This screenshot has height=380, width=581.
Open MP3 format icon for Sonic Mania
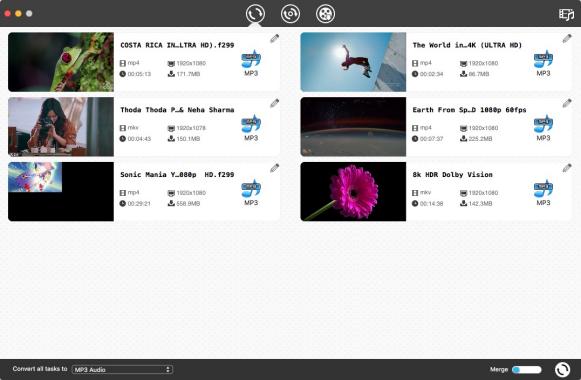[x=251, y=193]
